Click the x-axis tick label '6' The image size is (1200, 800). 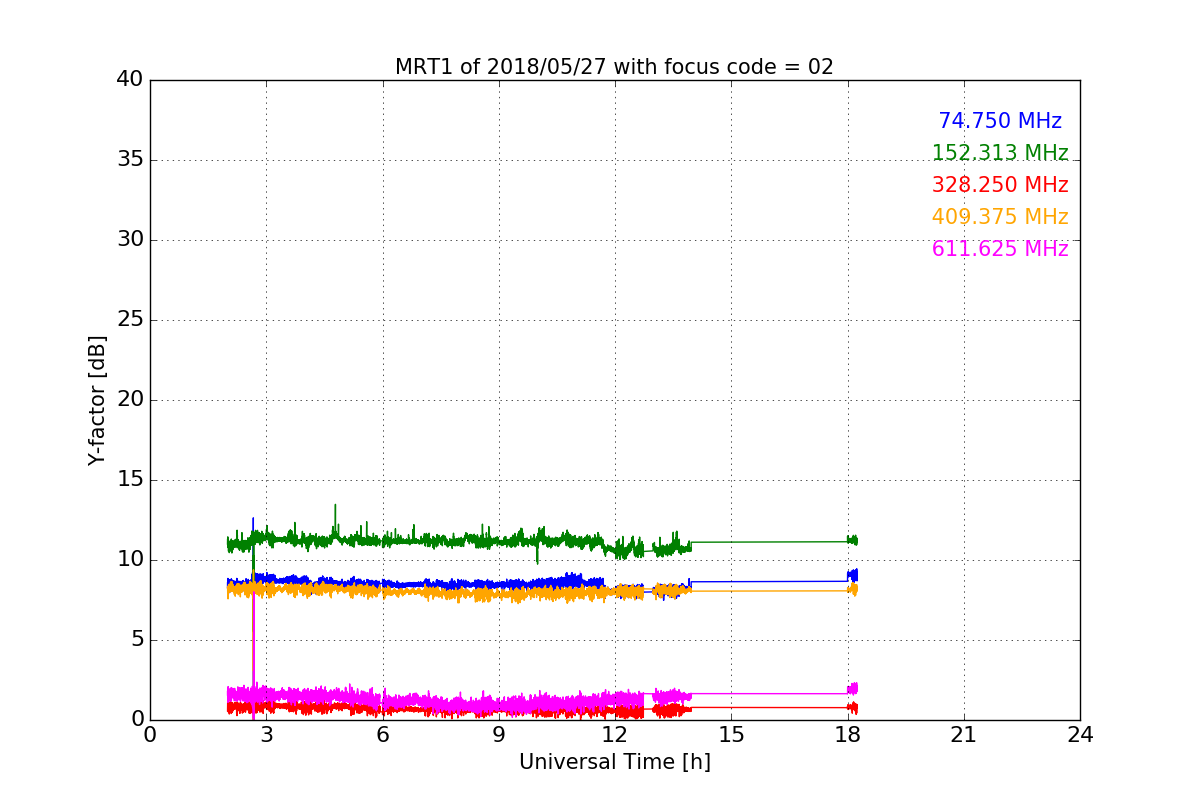(x=382, y=735)
